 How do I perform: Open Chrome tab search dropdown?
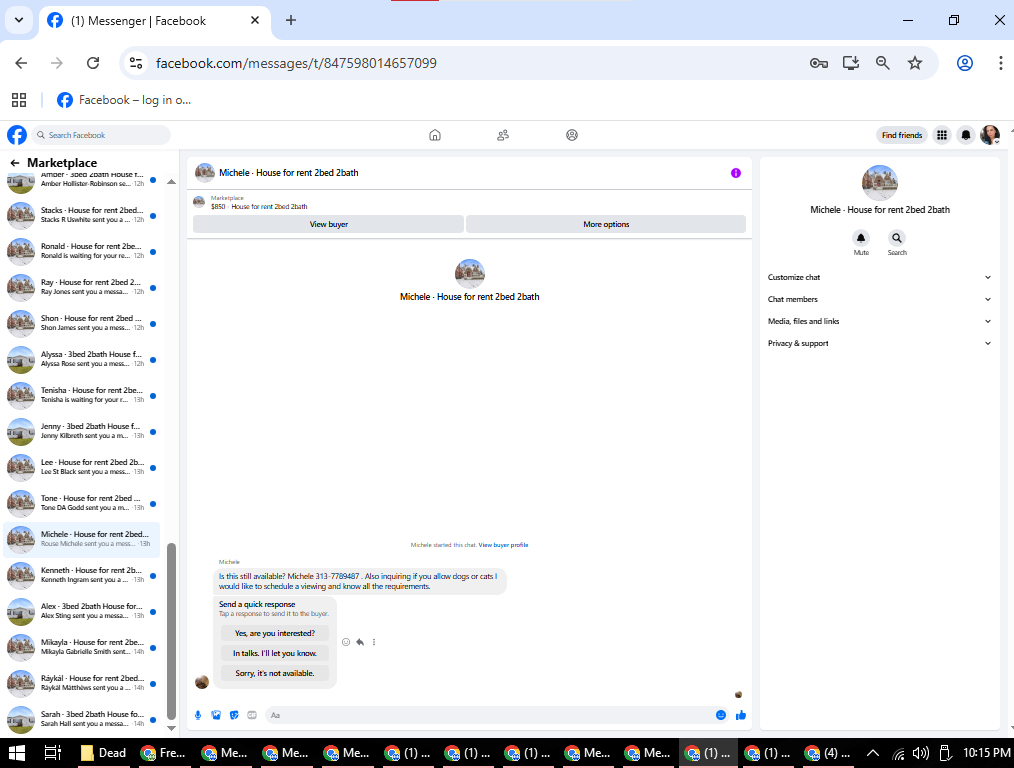[x=19, y=20]
